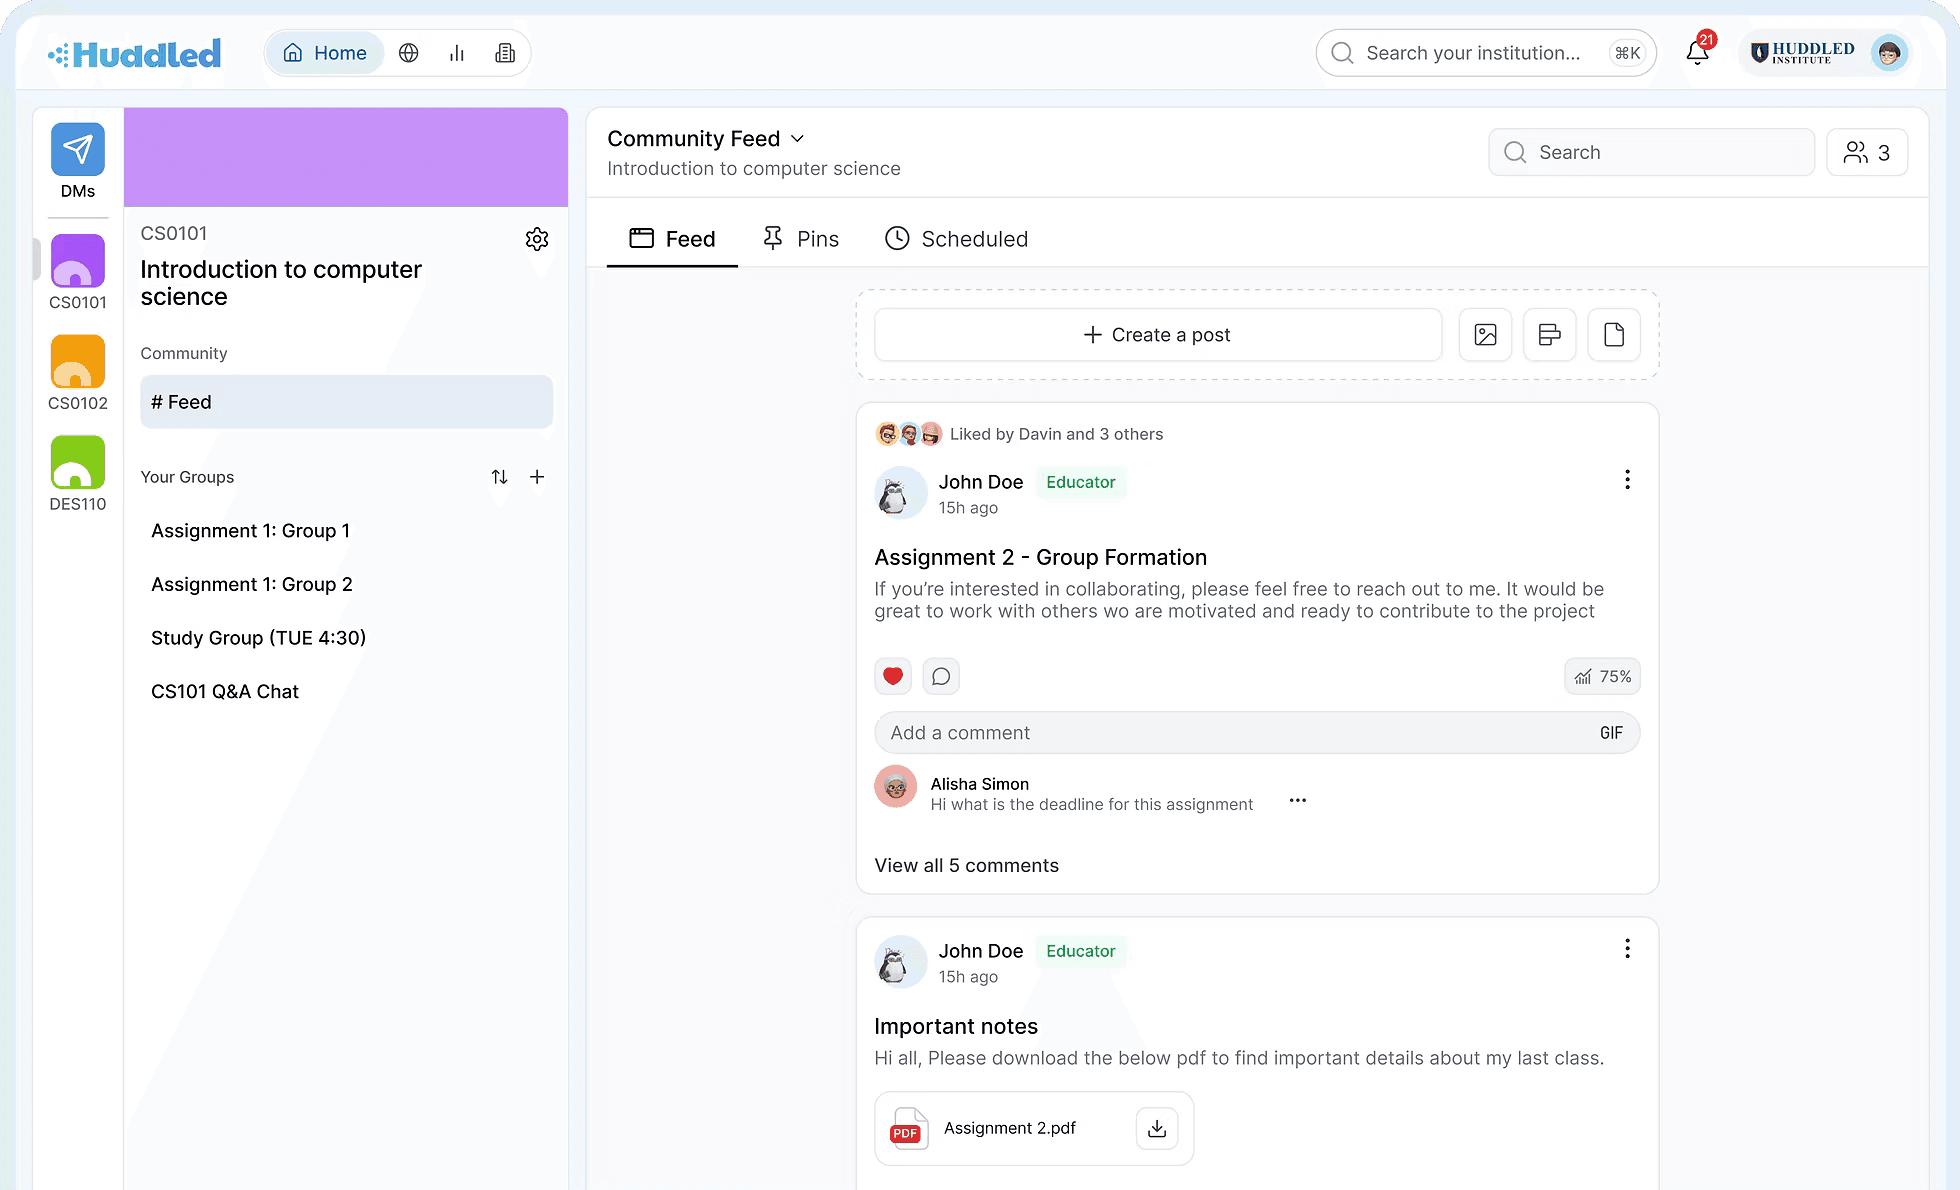Switch to the Scheduled tab
Viewport: 1960px width, 1190px height.
coord(956,239)
